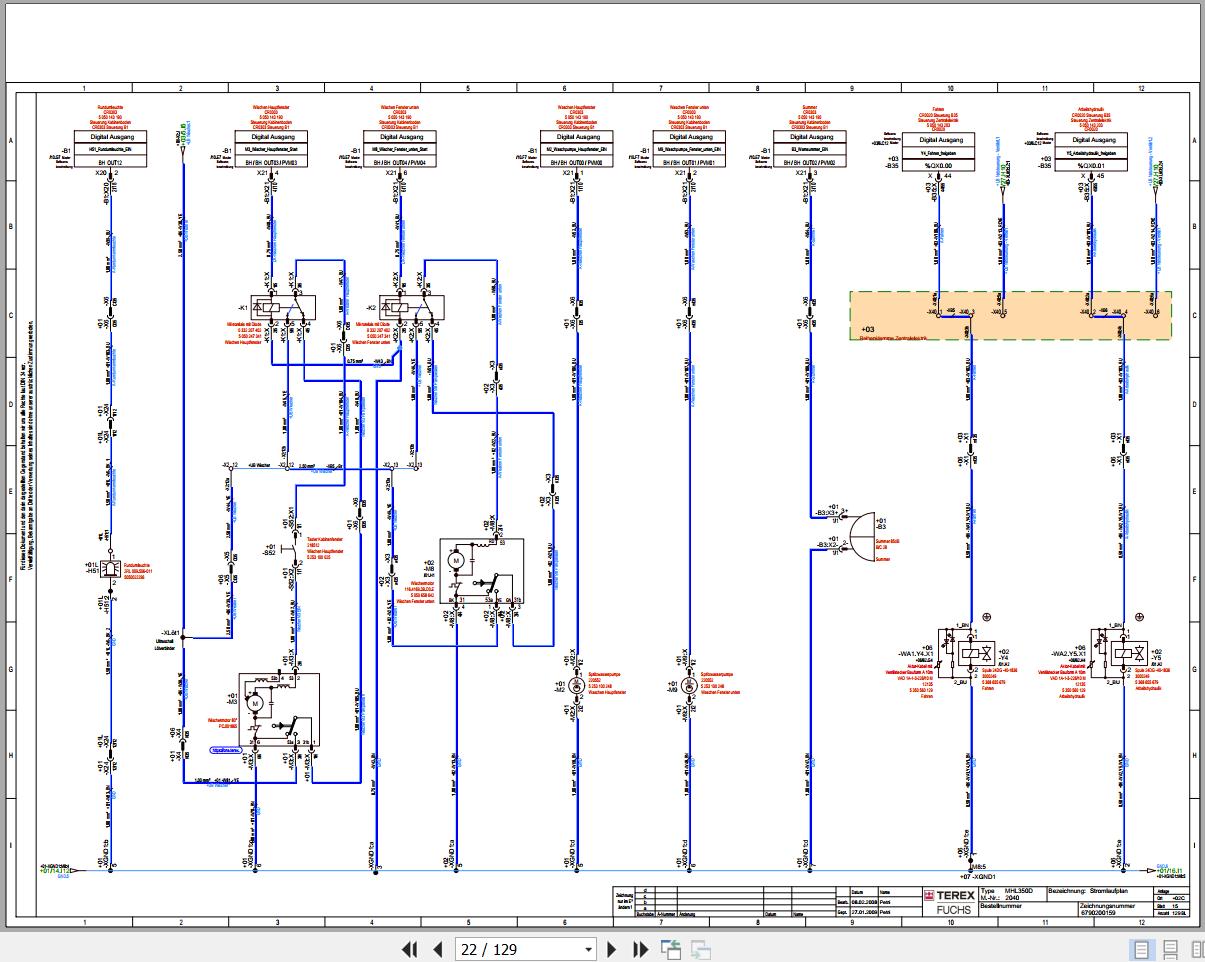The image size is (1205, 962).
Task: Click the -M3 wiper motor symbol
Action: tap(278, 708)
